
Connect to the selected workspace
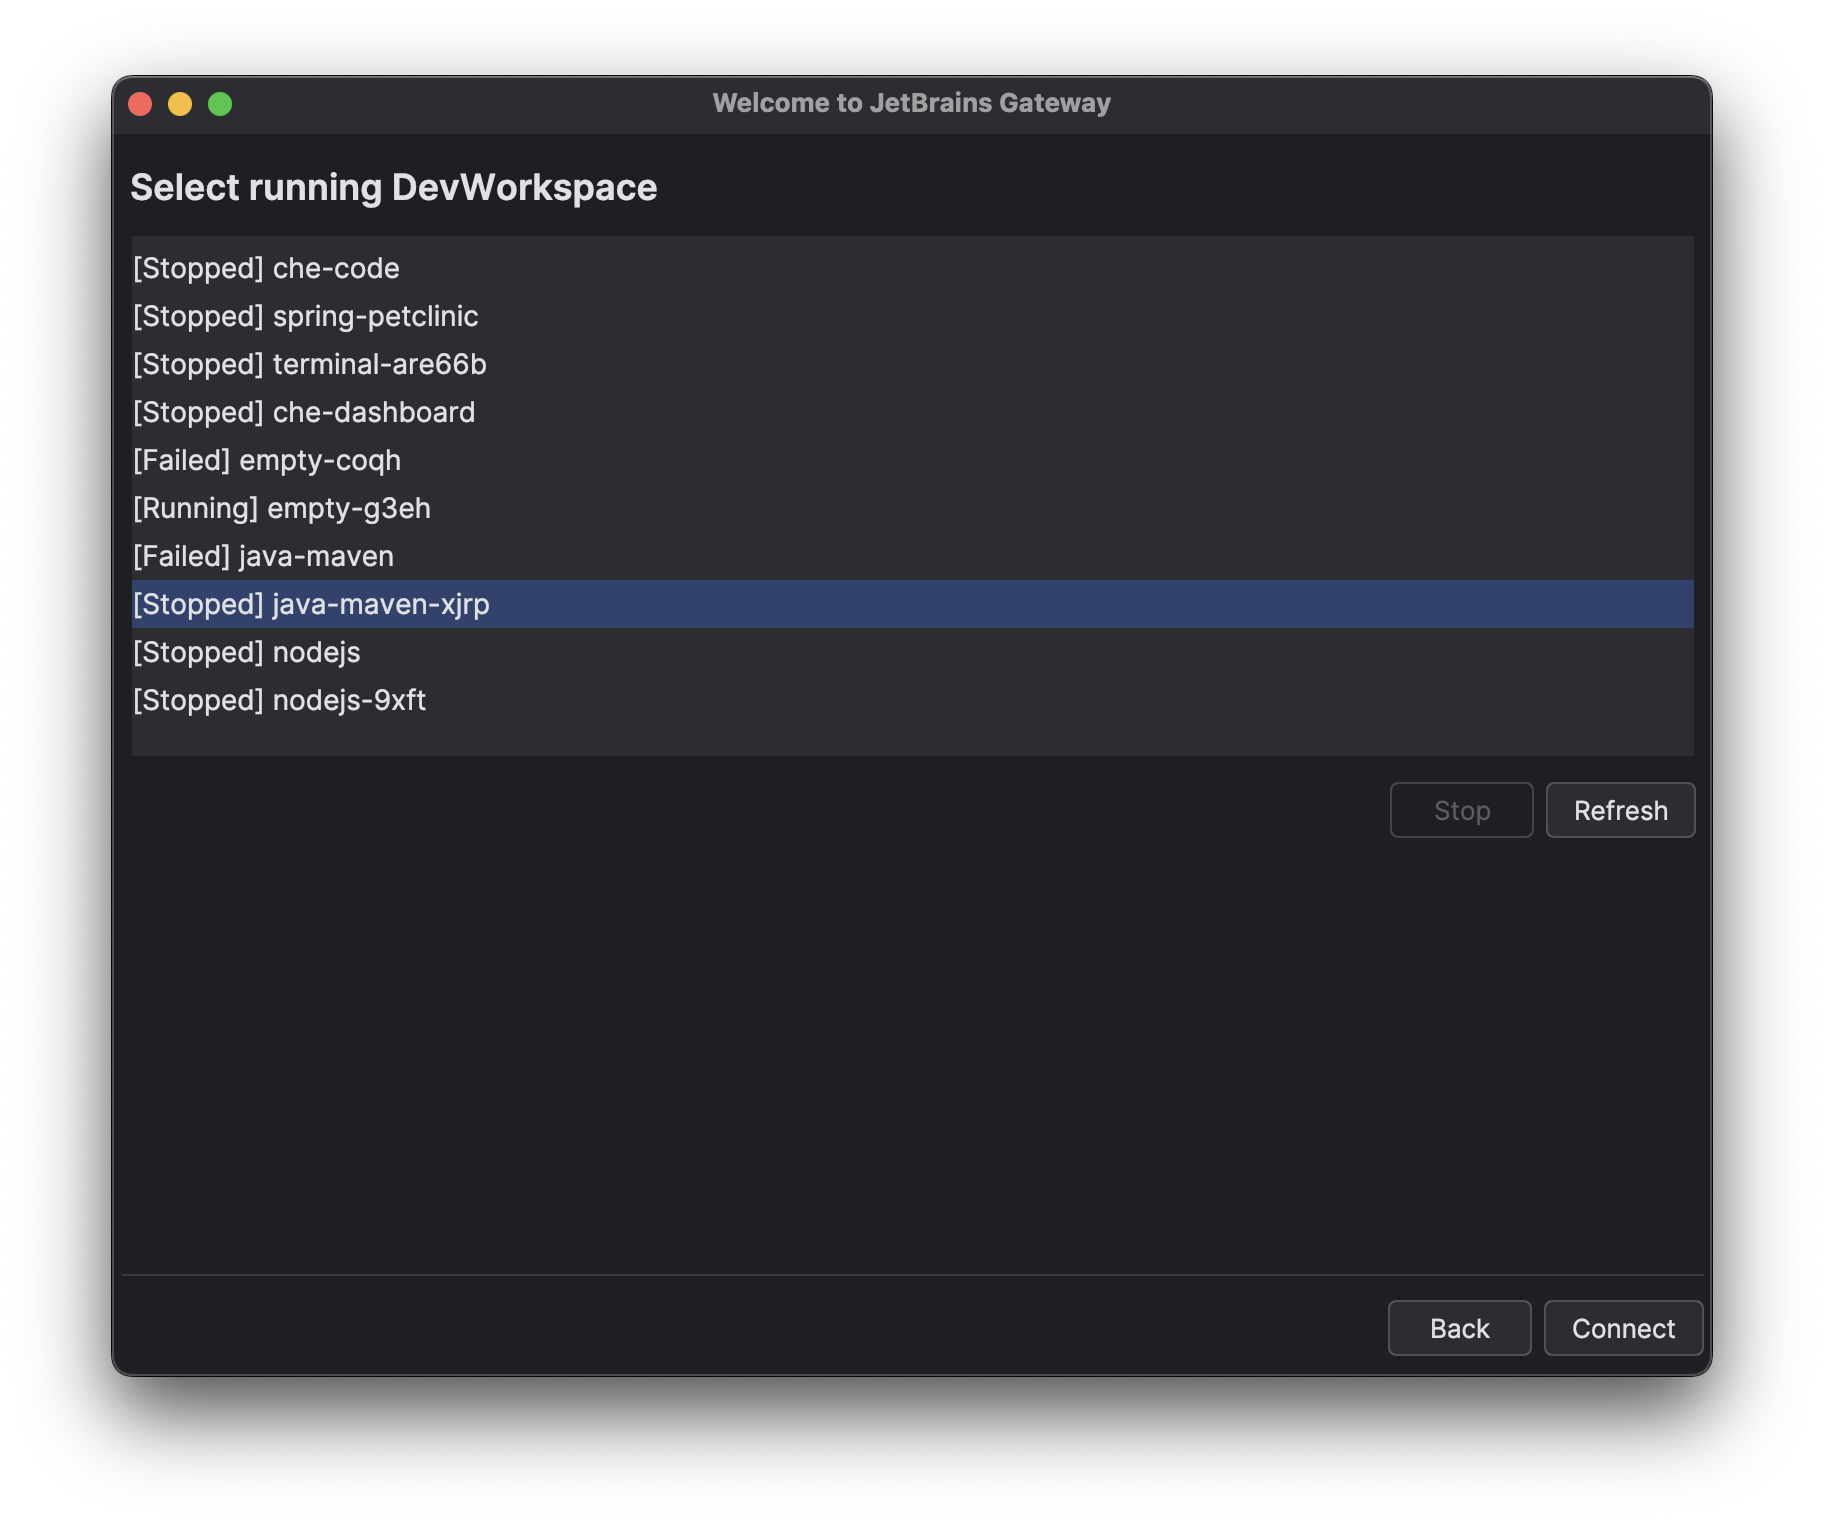(x=1623, y=1328)
